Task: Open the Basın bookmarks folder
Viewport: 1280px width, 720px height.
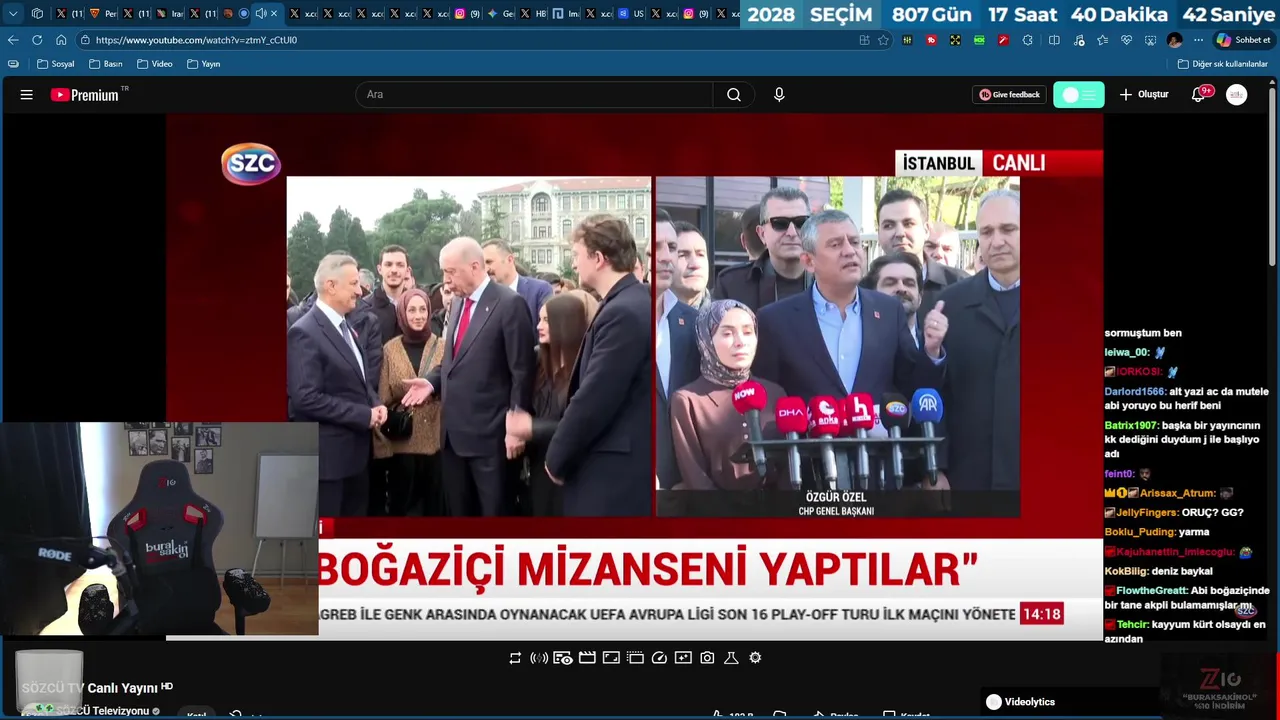Action: coord(106,64)
